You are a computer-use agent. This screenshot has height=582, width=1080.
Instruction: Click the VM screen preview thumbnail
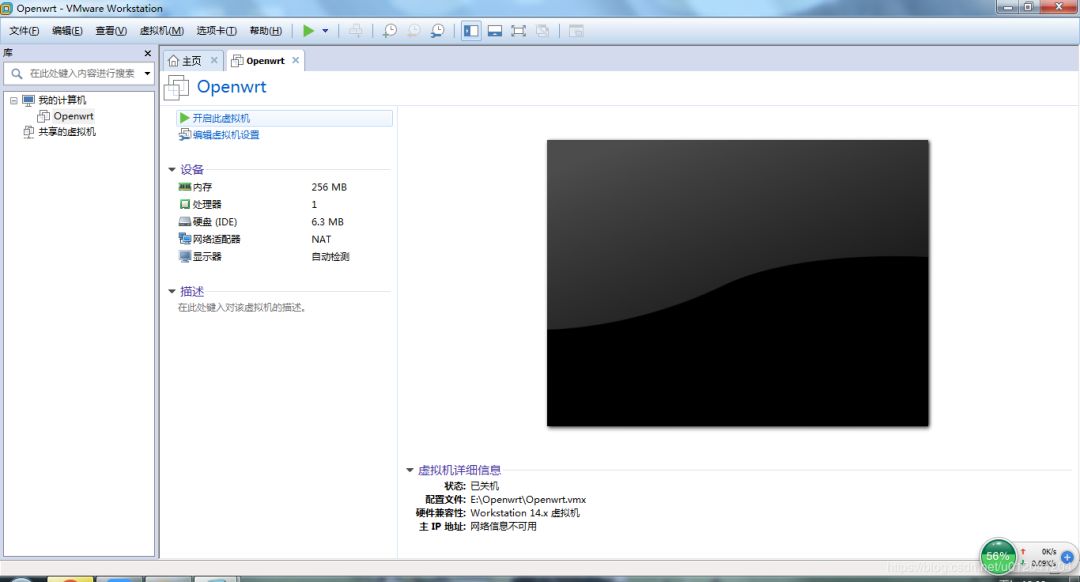click(x=738, y=283)
